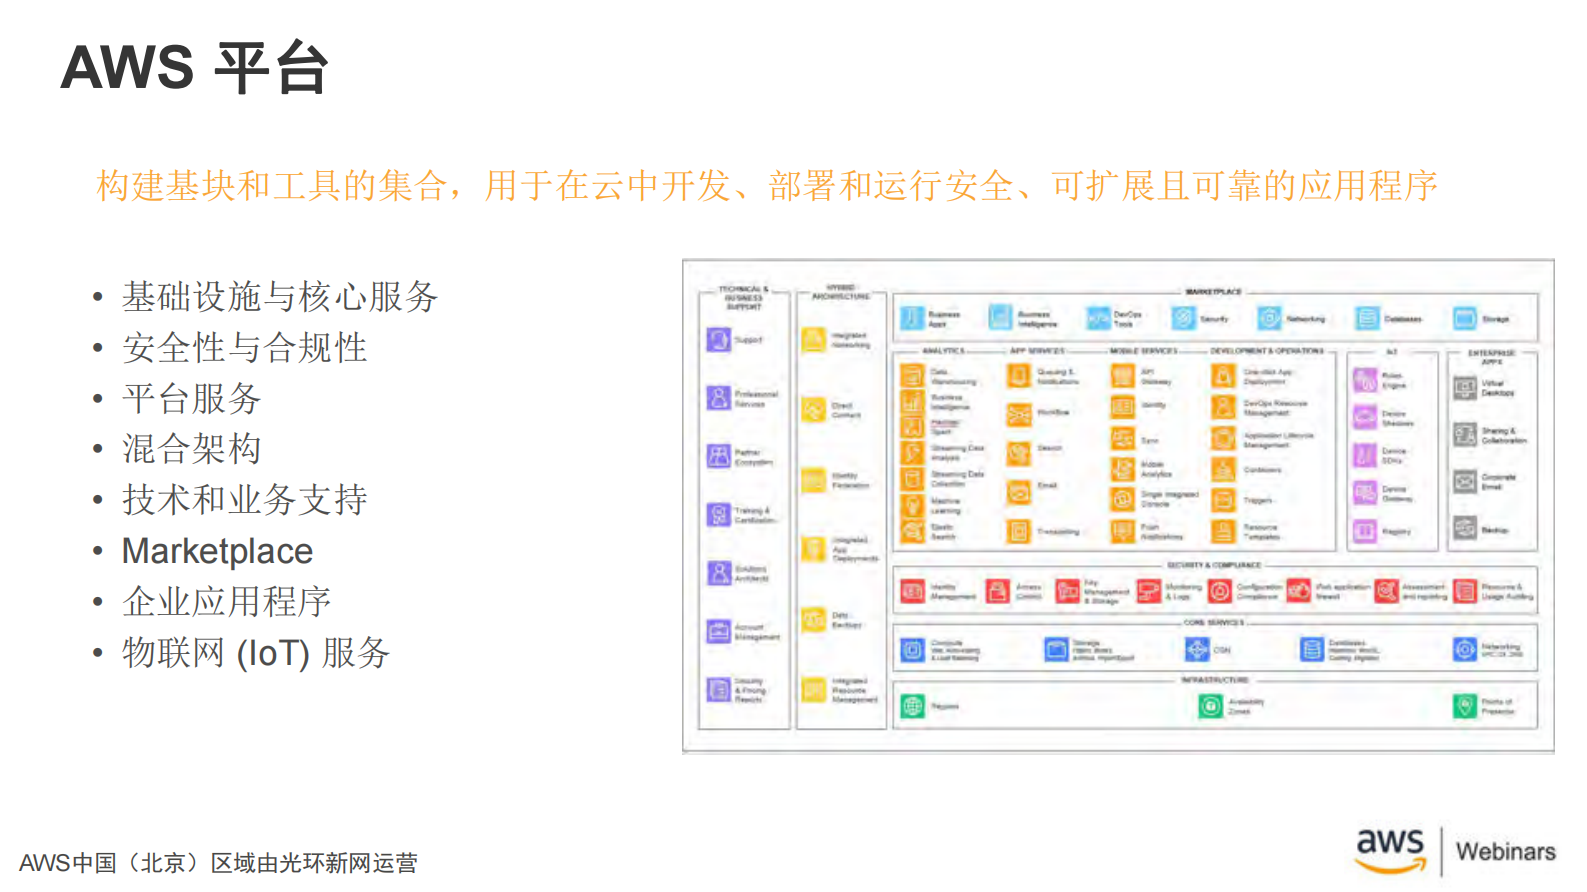1587x892 pixels.
Task: Click the Direct Connect icon
Action: pyautogui.click(x=814, y=410)
